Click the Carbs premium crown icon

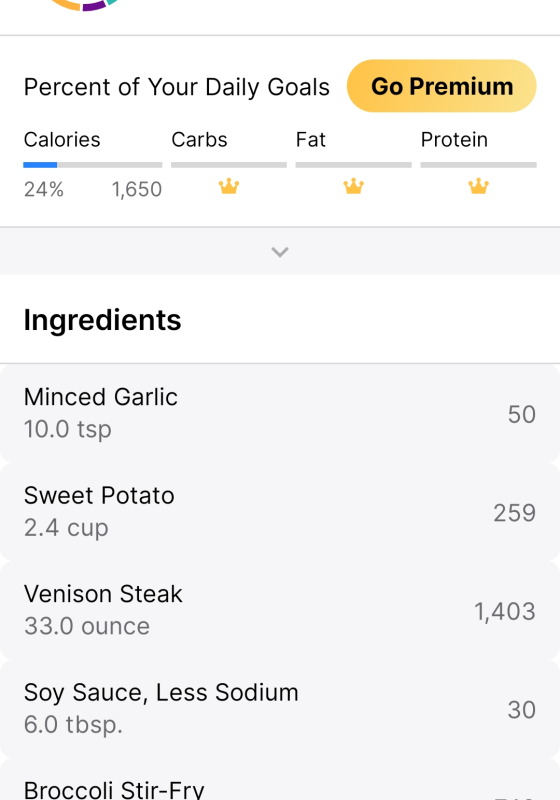[x=229, y=186]
